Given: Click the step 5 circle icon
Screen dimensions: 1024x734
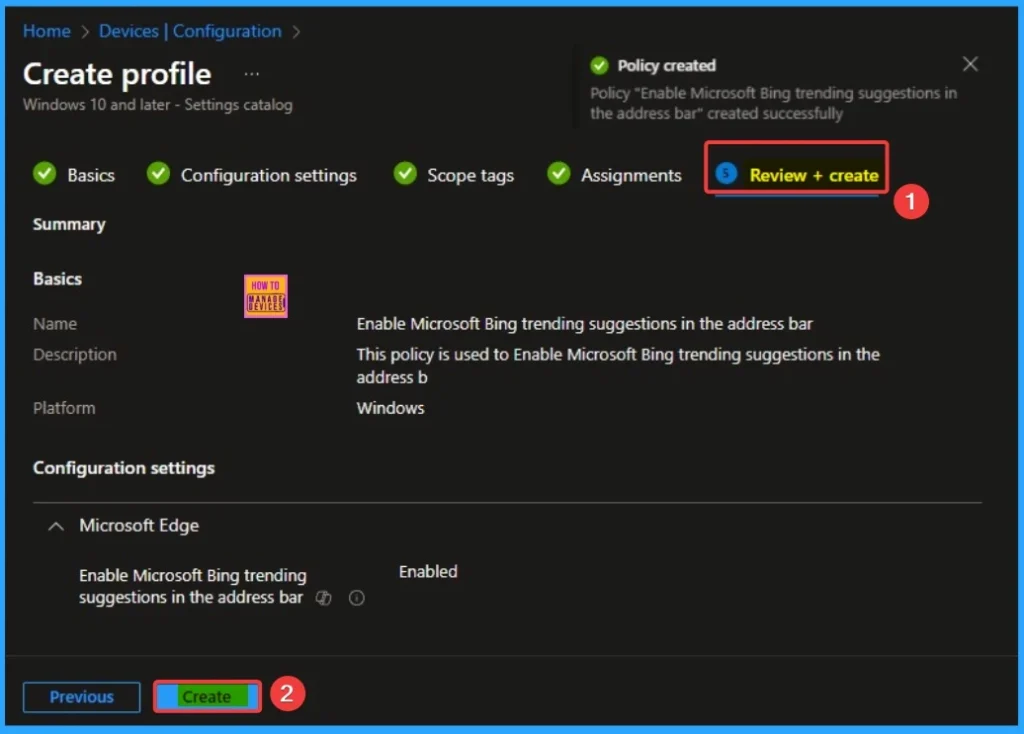Looking at the screenshot, I should pyautogui.click(x=726, y=173).
